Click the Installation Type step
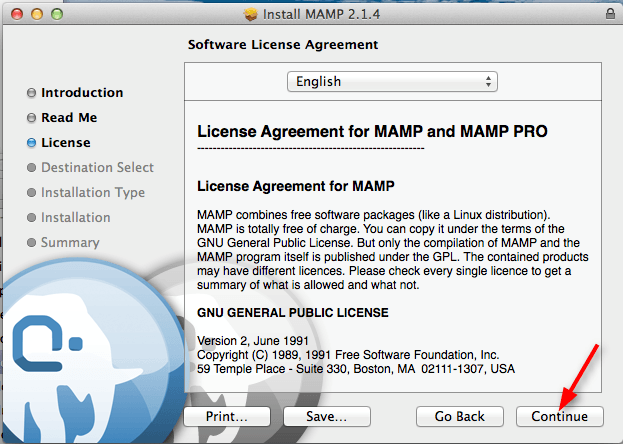 pos(93,193)
